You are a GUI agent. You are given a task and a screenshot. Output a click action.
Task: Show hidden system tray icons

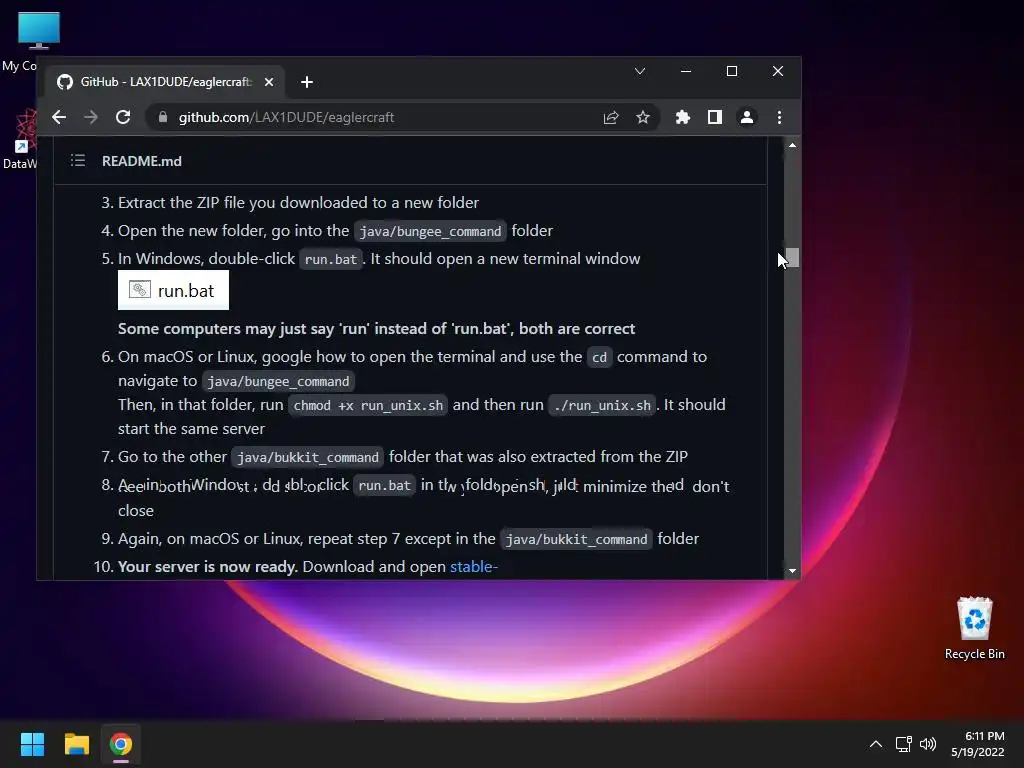point(876,744)
